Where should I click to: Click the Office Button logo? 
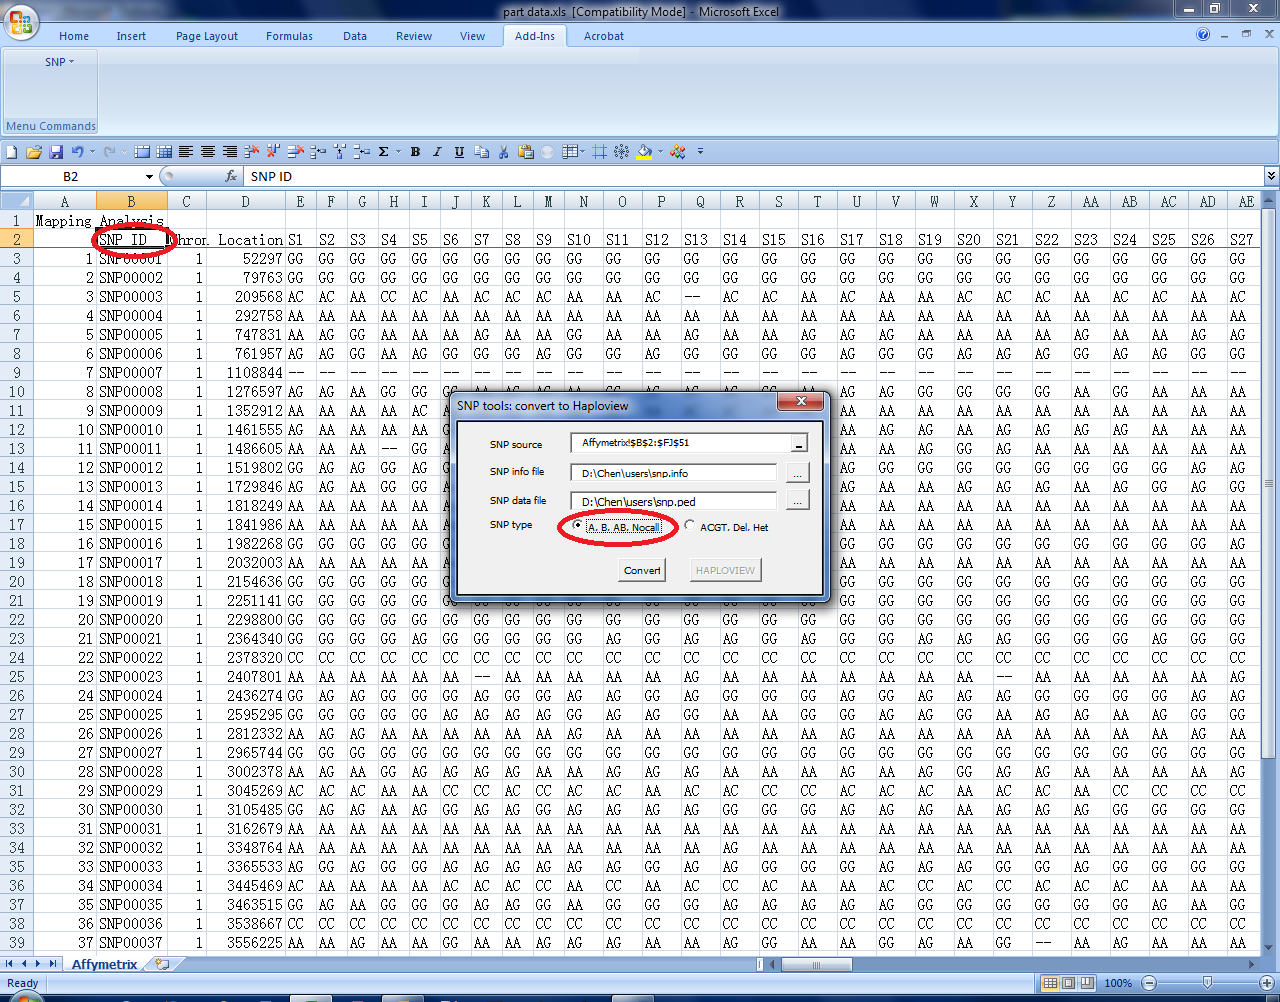20,21
